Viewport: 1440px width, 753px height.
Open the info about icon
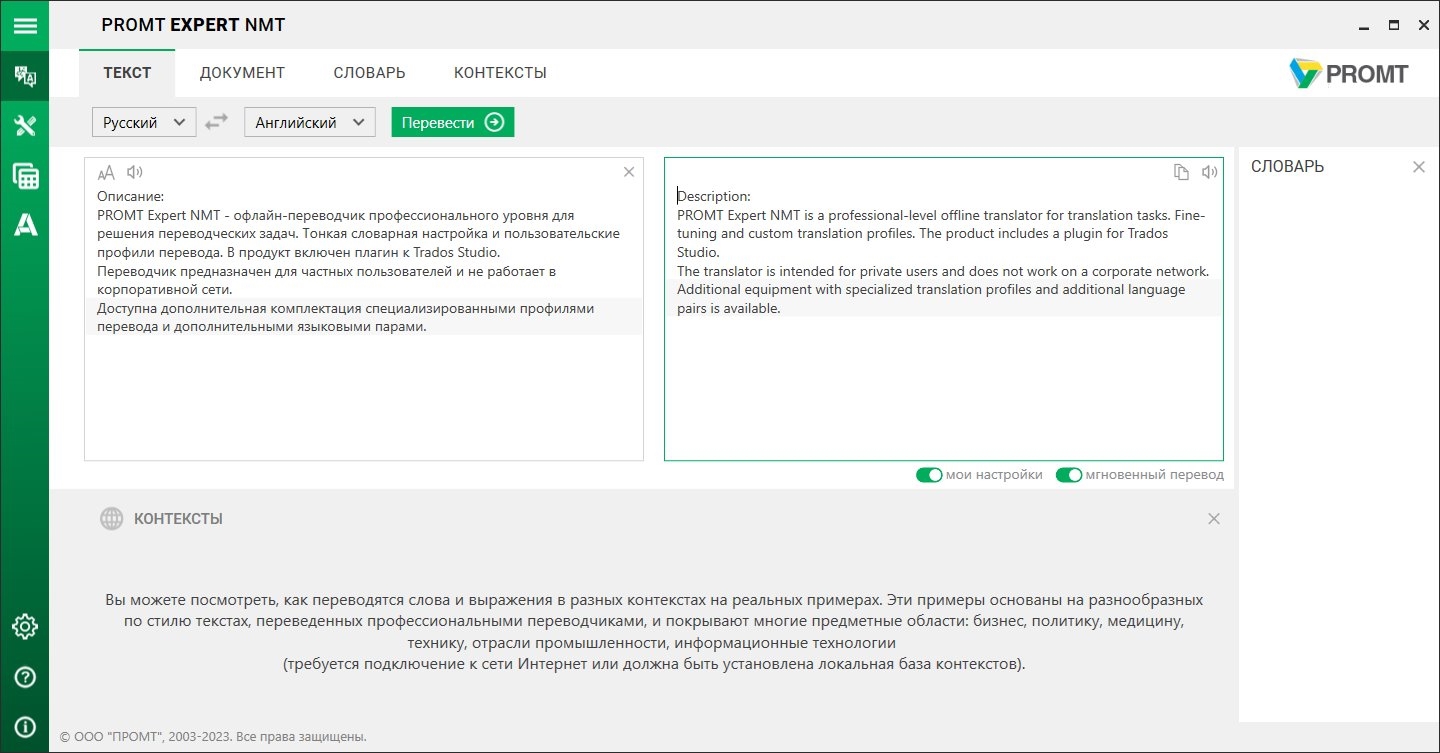24,727
